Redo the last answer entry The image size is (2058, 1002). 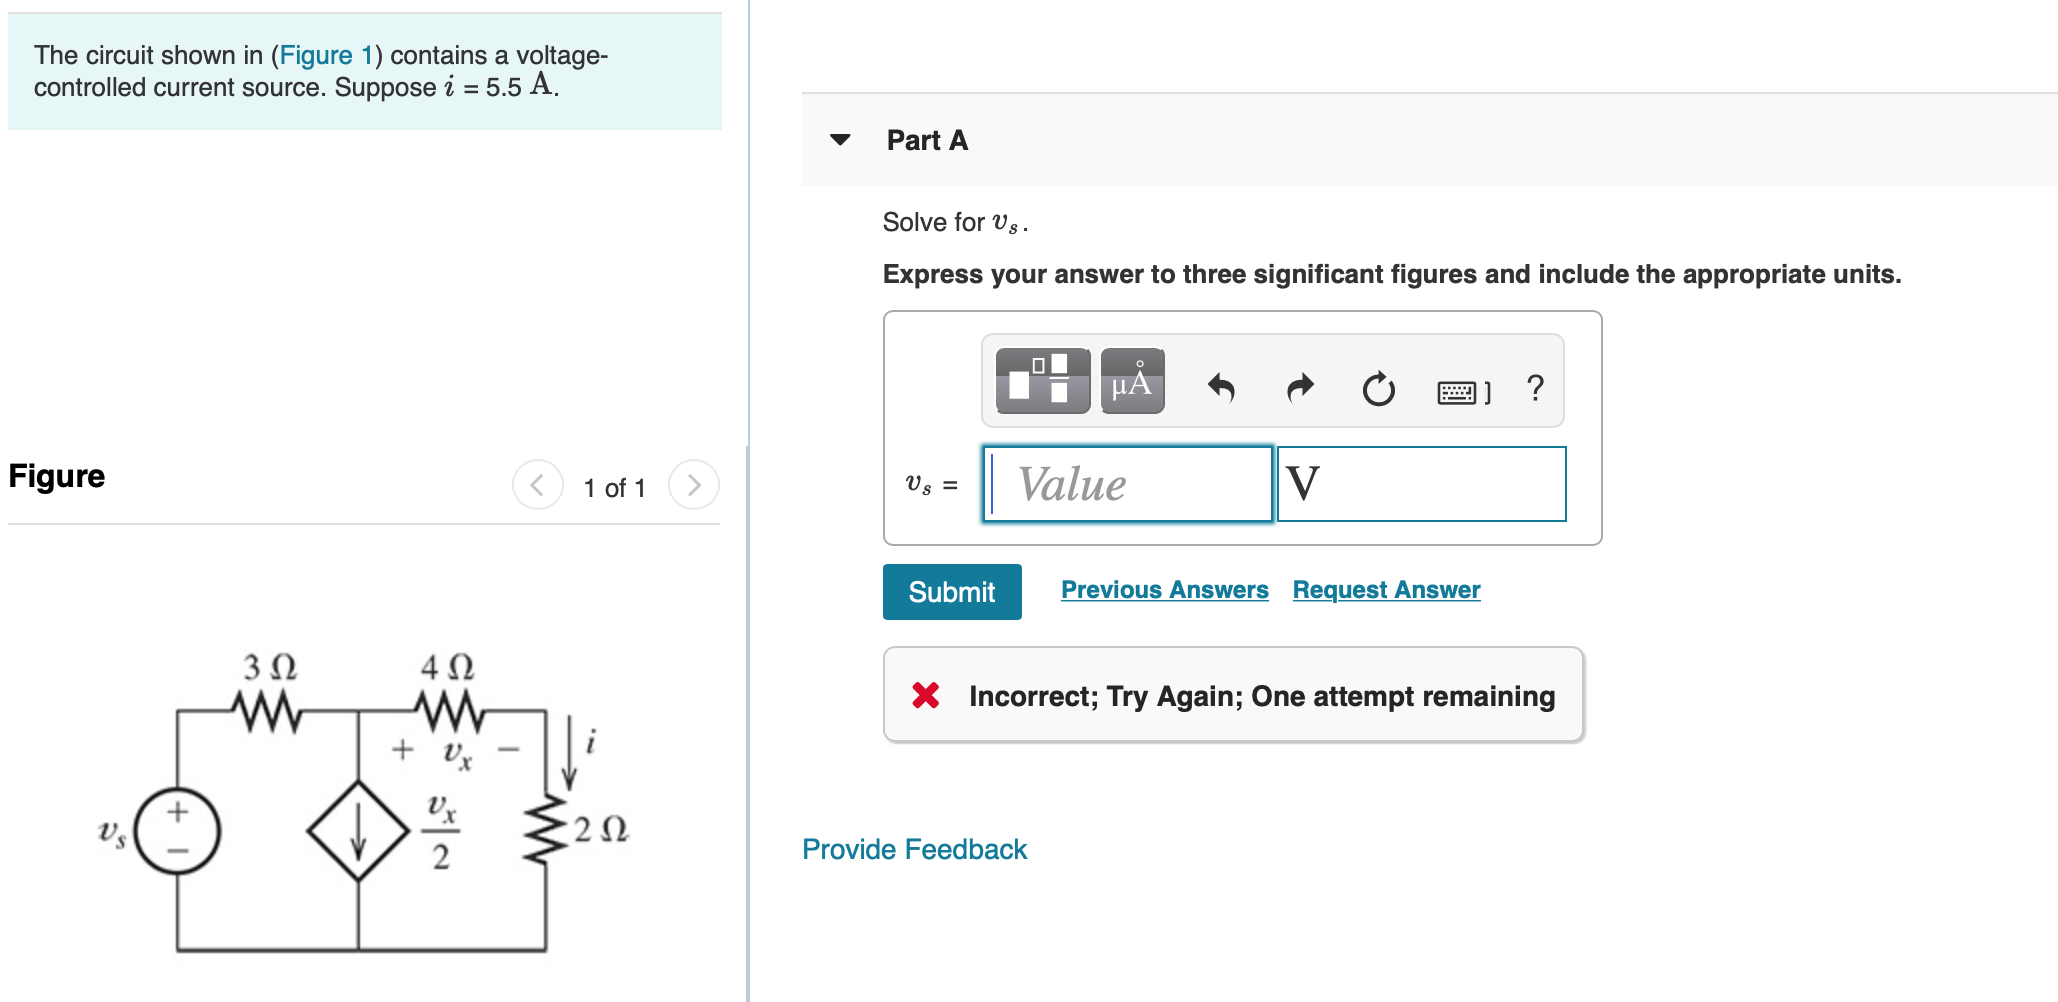click(x=1298, y=388)
